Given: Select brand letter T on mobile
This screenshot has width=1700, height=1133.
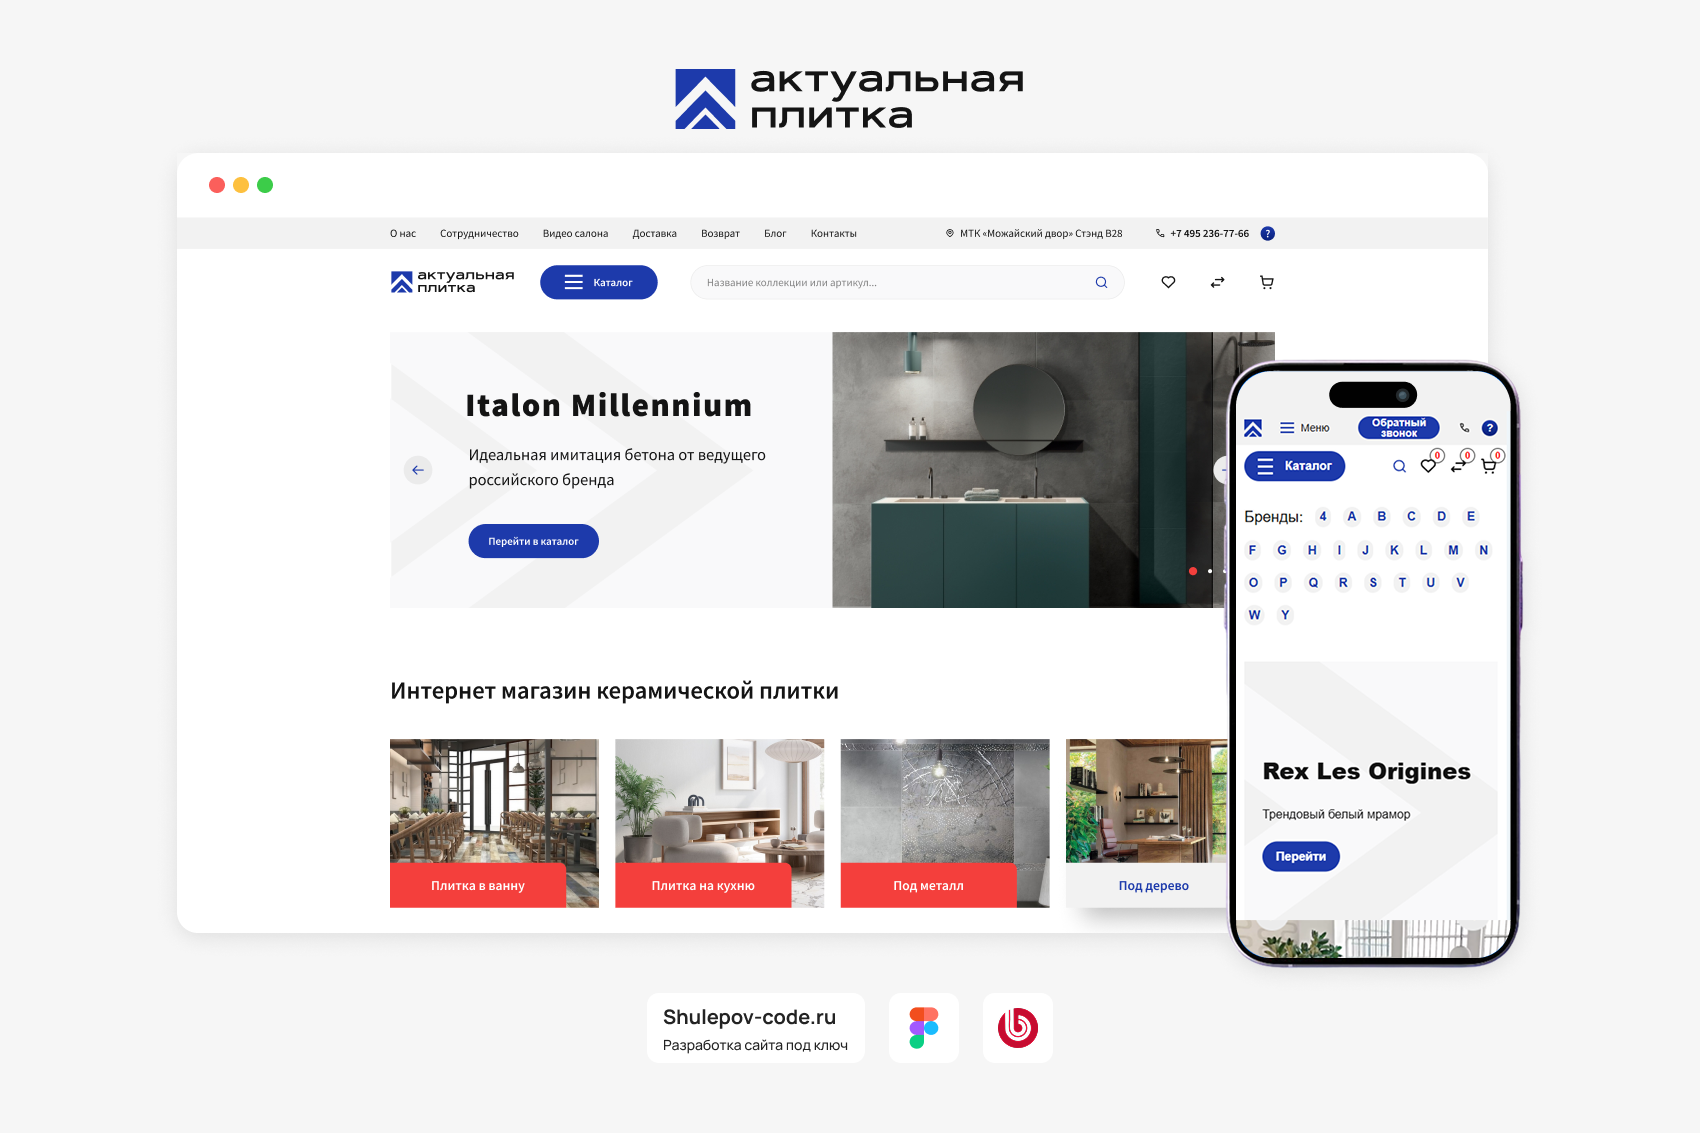Looking at the screenshot, I should tap(1402, 583).
